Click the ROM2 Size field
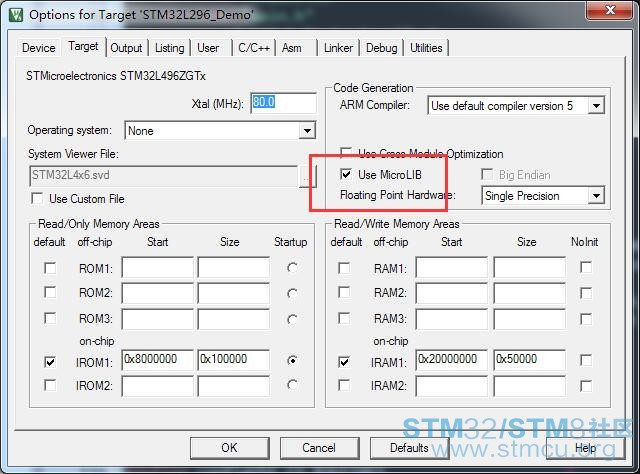Image resolution: width=640 pixels, height=474 pixels. click(233, 293)
